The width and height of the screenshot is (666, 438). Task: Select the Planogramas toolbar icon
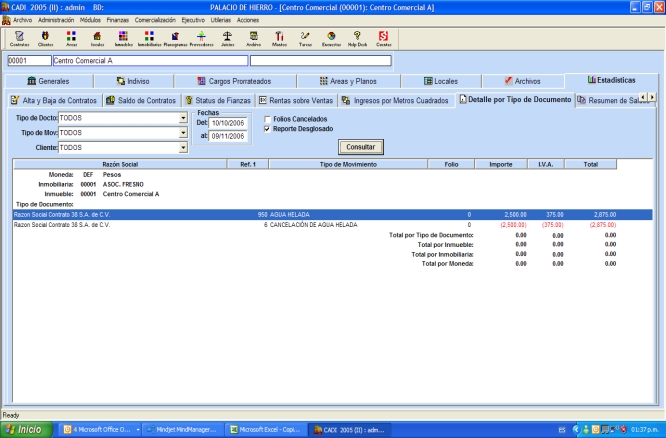tap(174, 39)
